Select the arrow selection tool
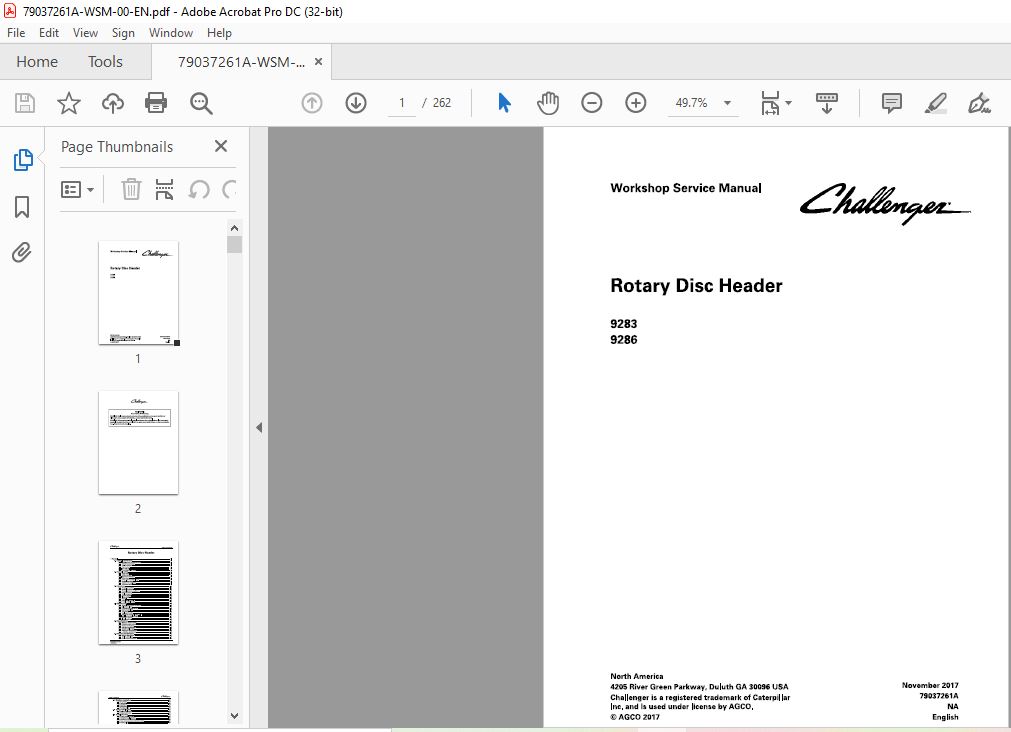 (x=504, y=103)
